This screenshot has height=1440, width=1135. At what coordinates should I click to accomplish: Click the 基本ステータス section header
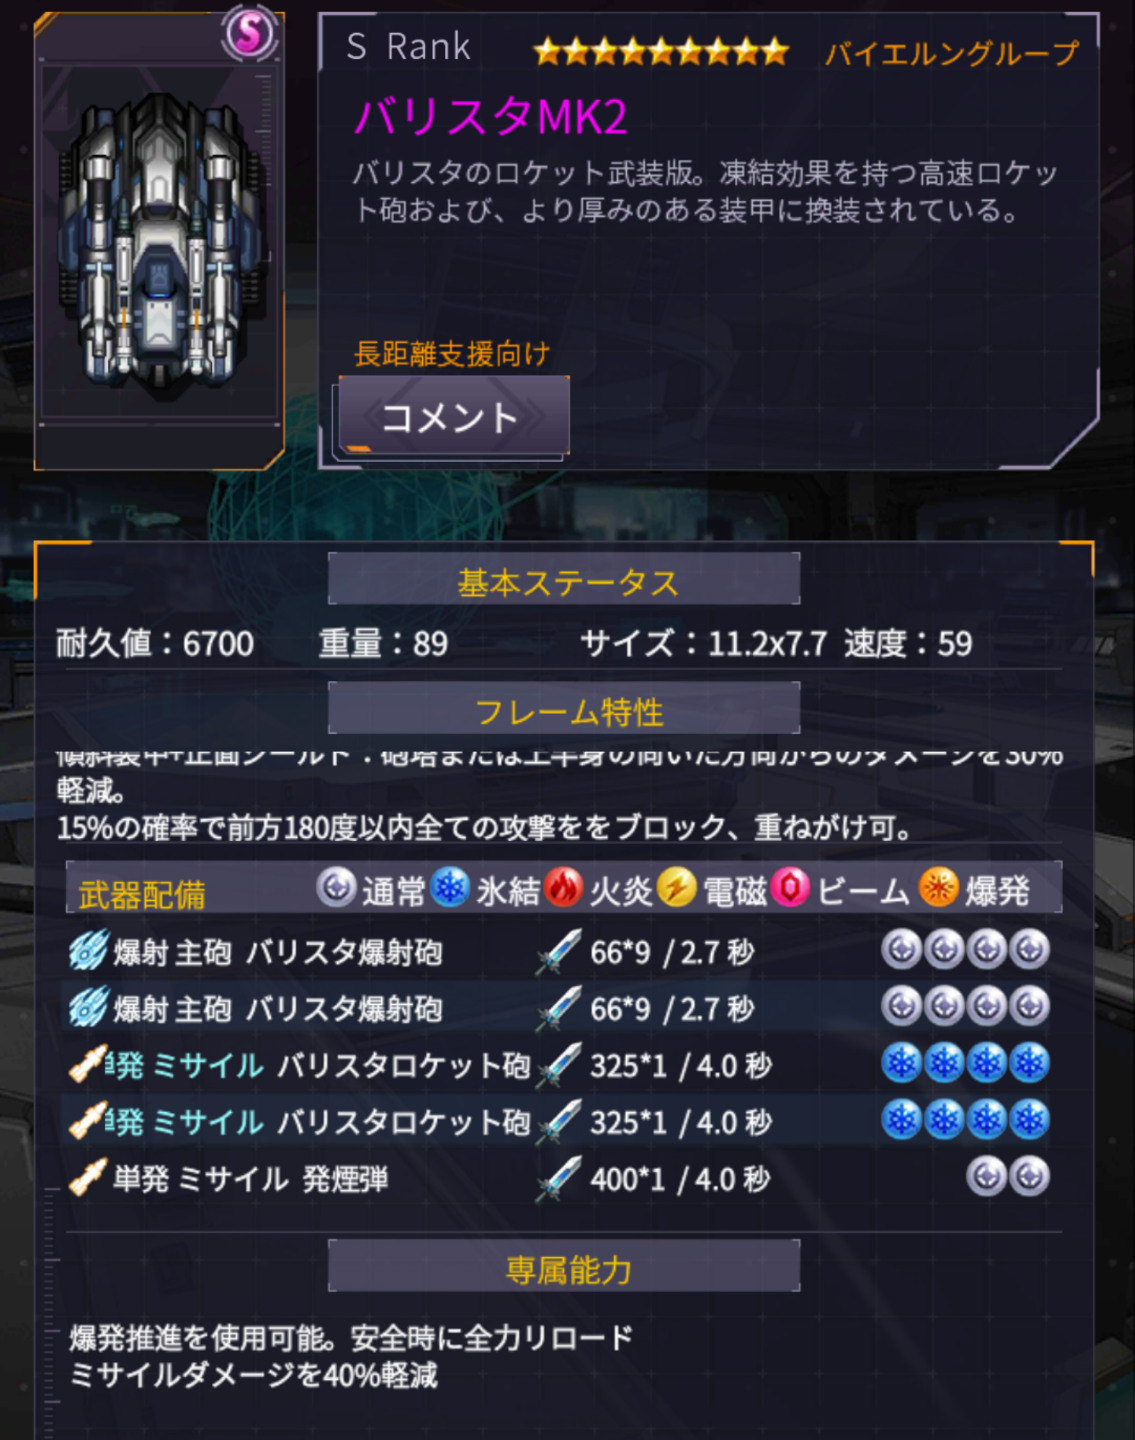(564, 580)
